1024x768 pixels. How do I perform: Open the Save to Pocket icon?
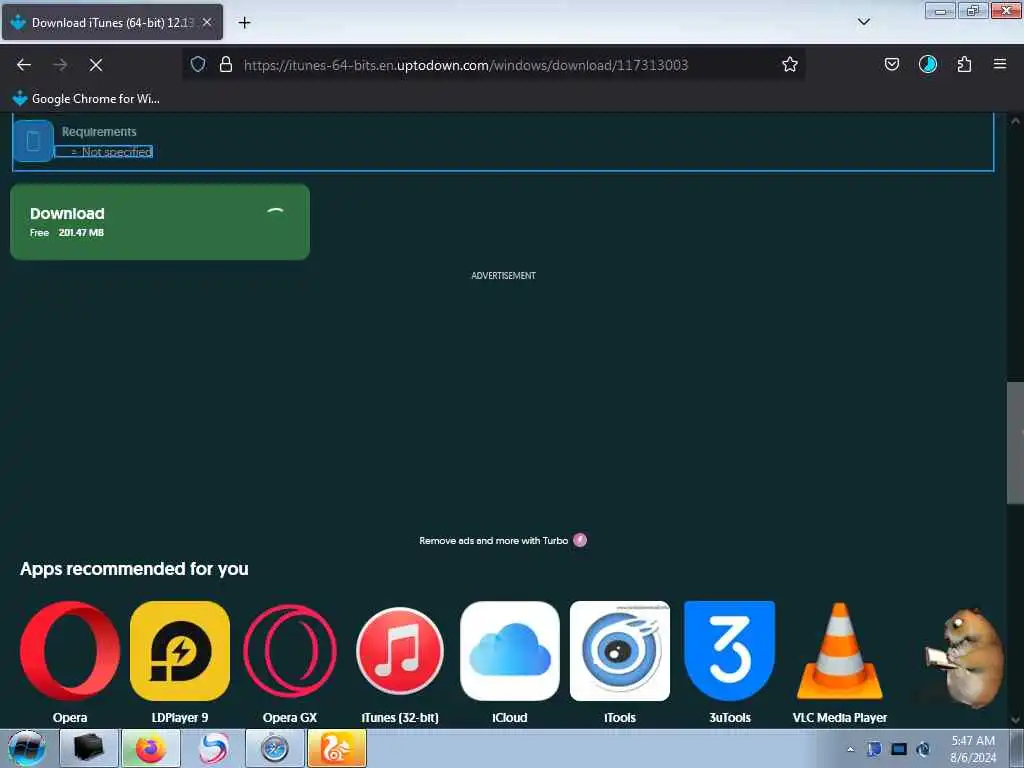pos(892,64)
